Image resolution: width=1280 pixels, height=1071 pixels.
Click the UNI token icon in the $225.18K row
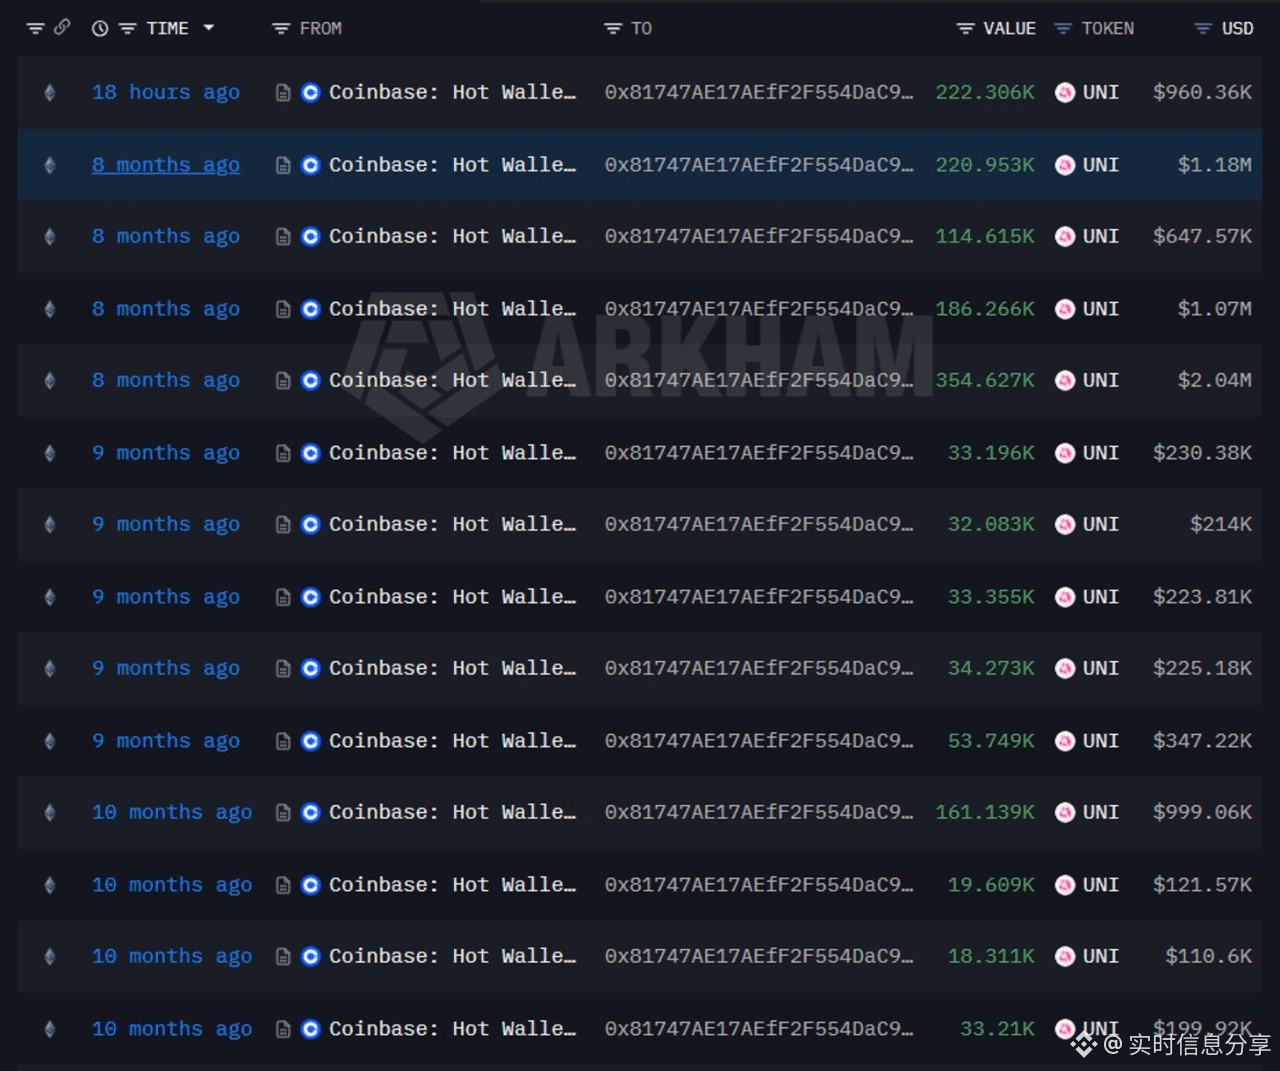click(x=1065, y=669)
